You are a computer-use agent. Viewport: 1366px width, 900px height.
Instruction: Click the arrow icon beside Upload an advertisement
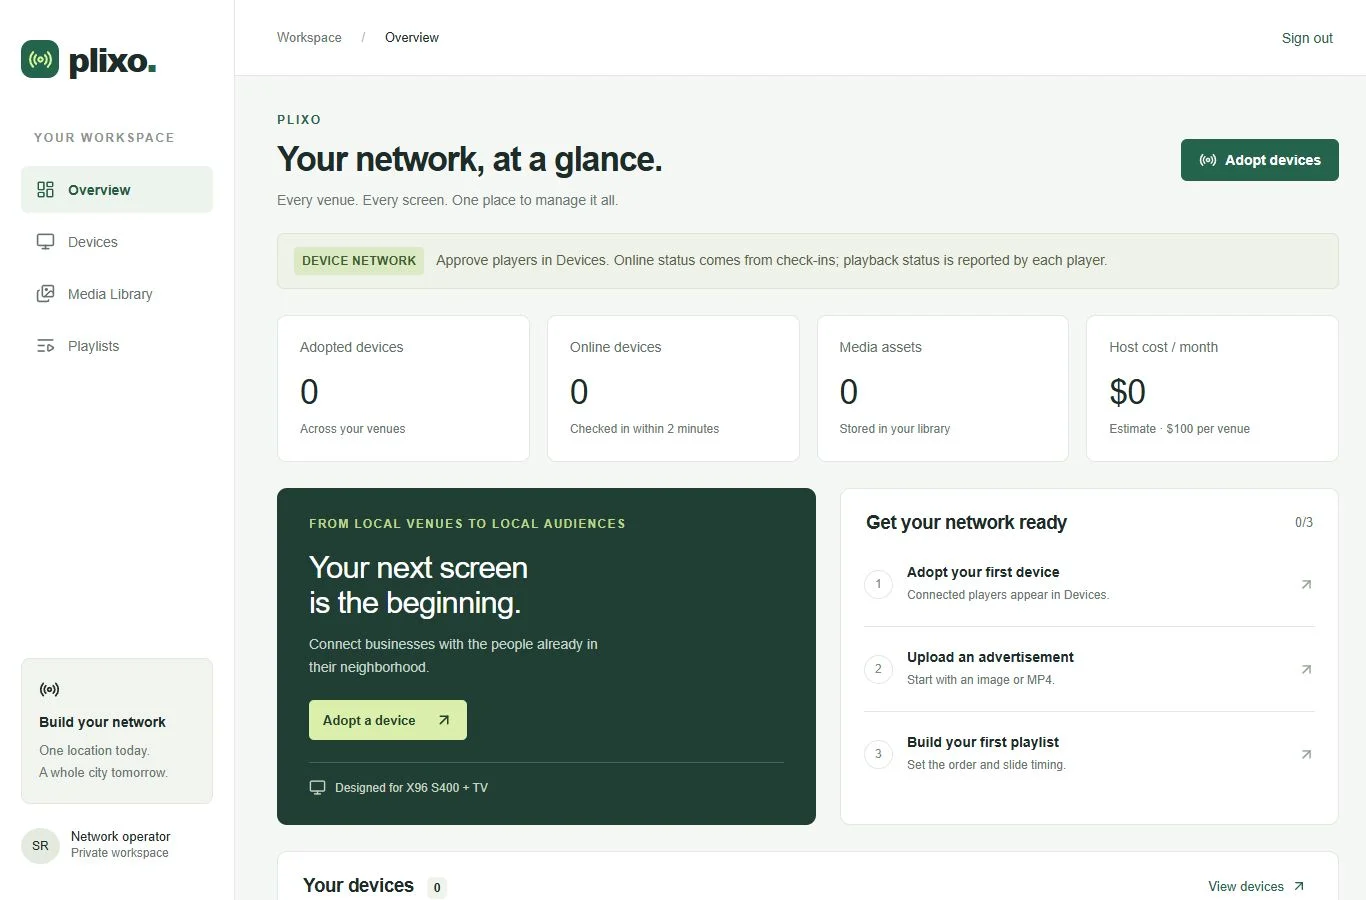[1306, 669]
